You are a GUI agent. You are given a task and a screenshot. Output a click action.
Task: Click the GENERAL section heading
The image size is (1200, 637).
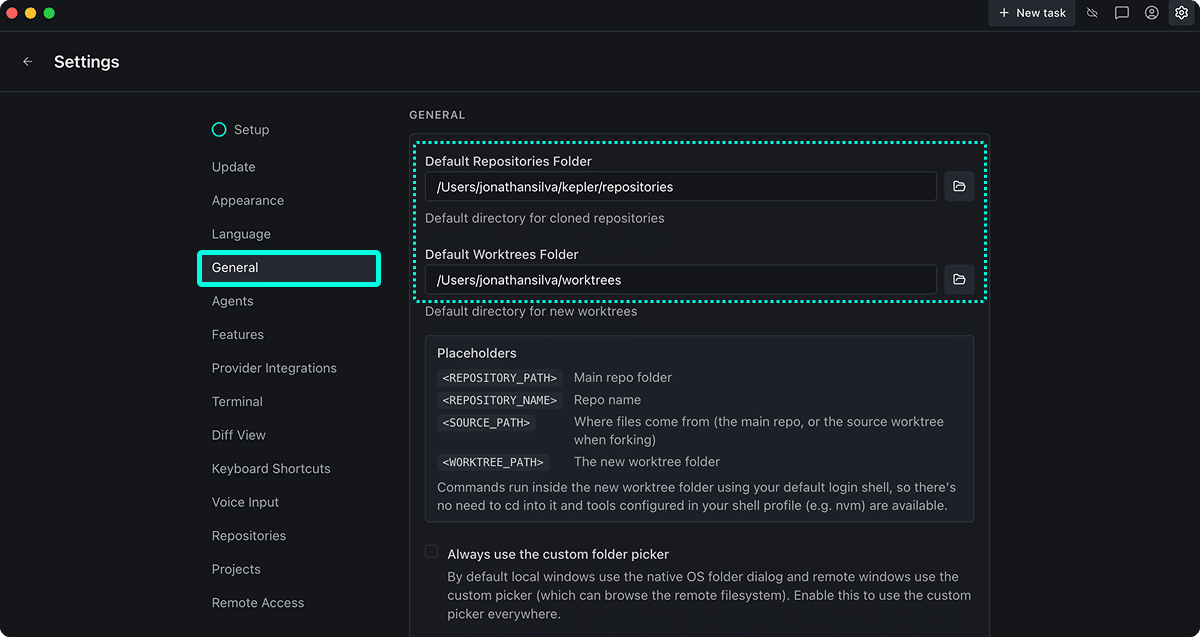pos(437,115)
